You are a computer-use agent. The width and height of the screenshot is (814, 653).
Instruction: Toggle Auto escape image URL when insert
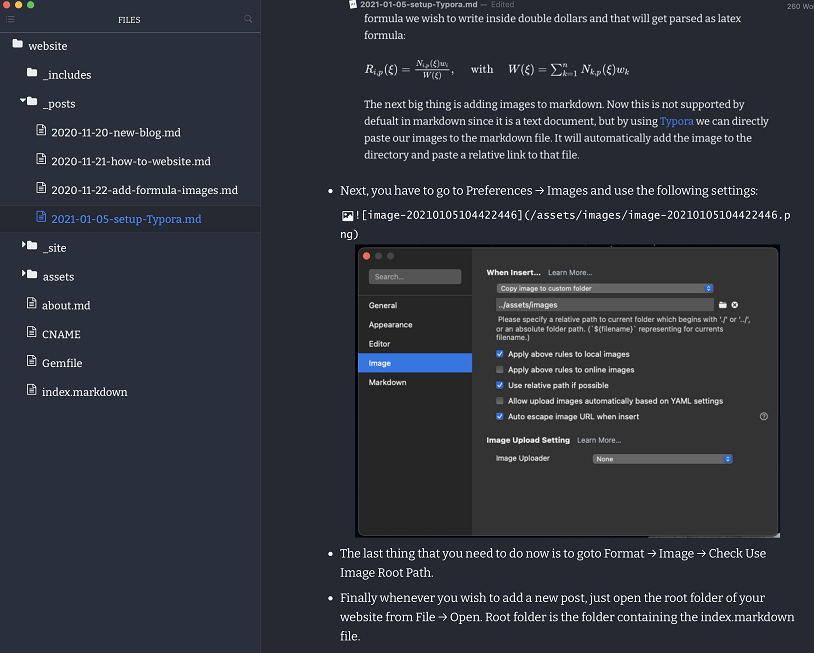pyautogui.click(x=500, y=416)
